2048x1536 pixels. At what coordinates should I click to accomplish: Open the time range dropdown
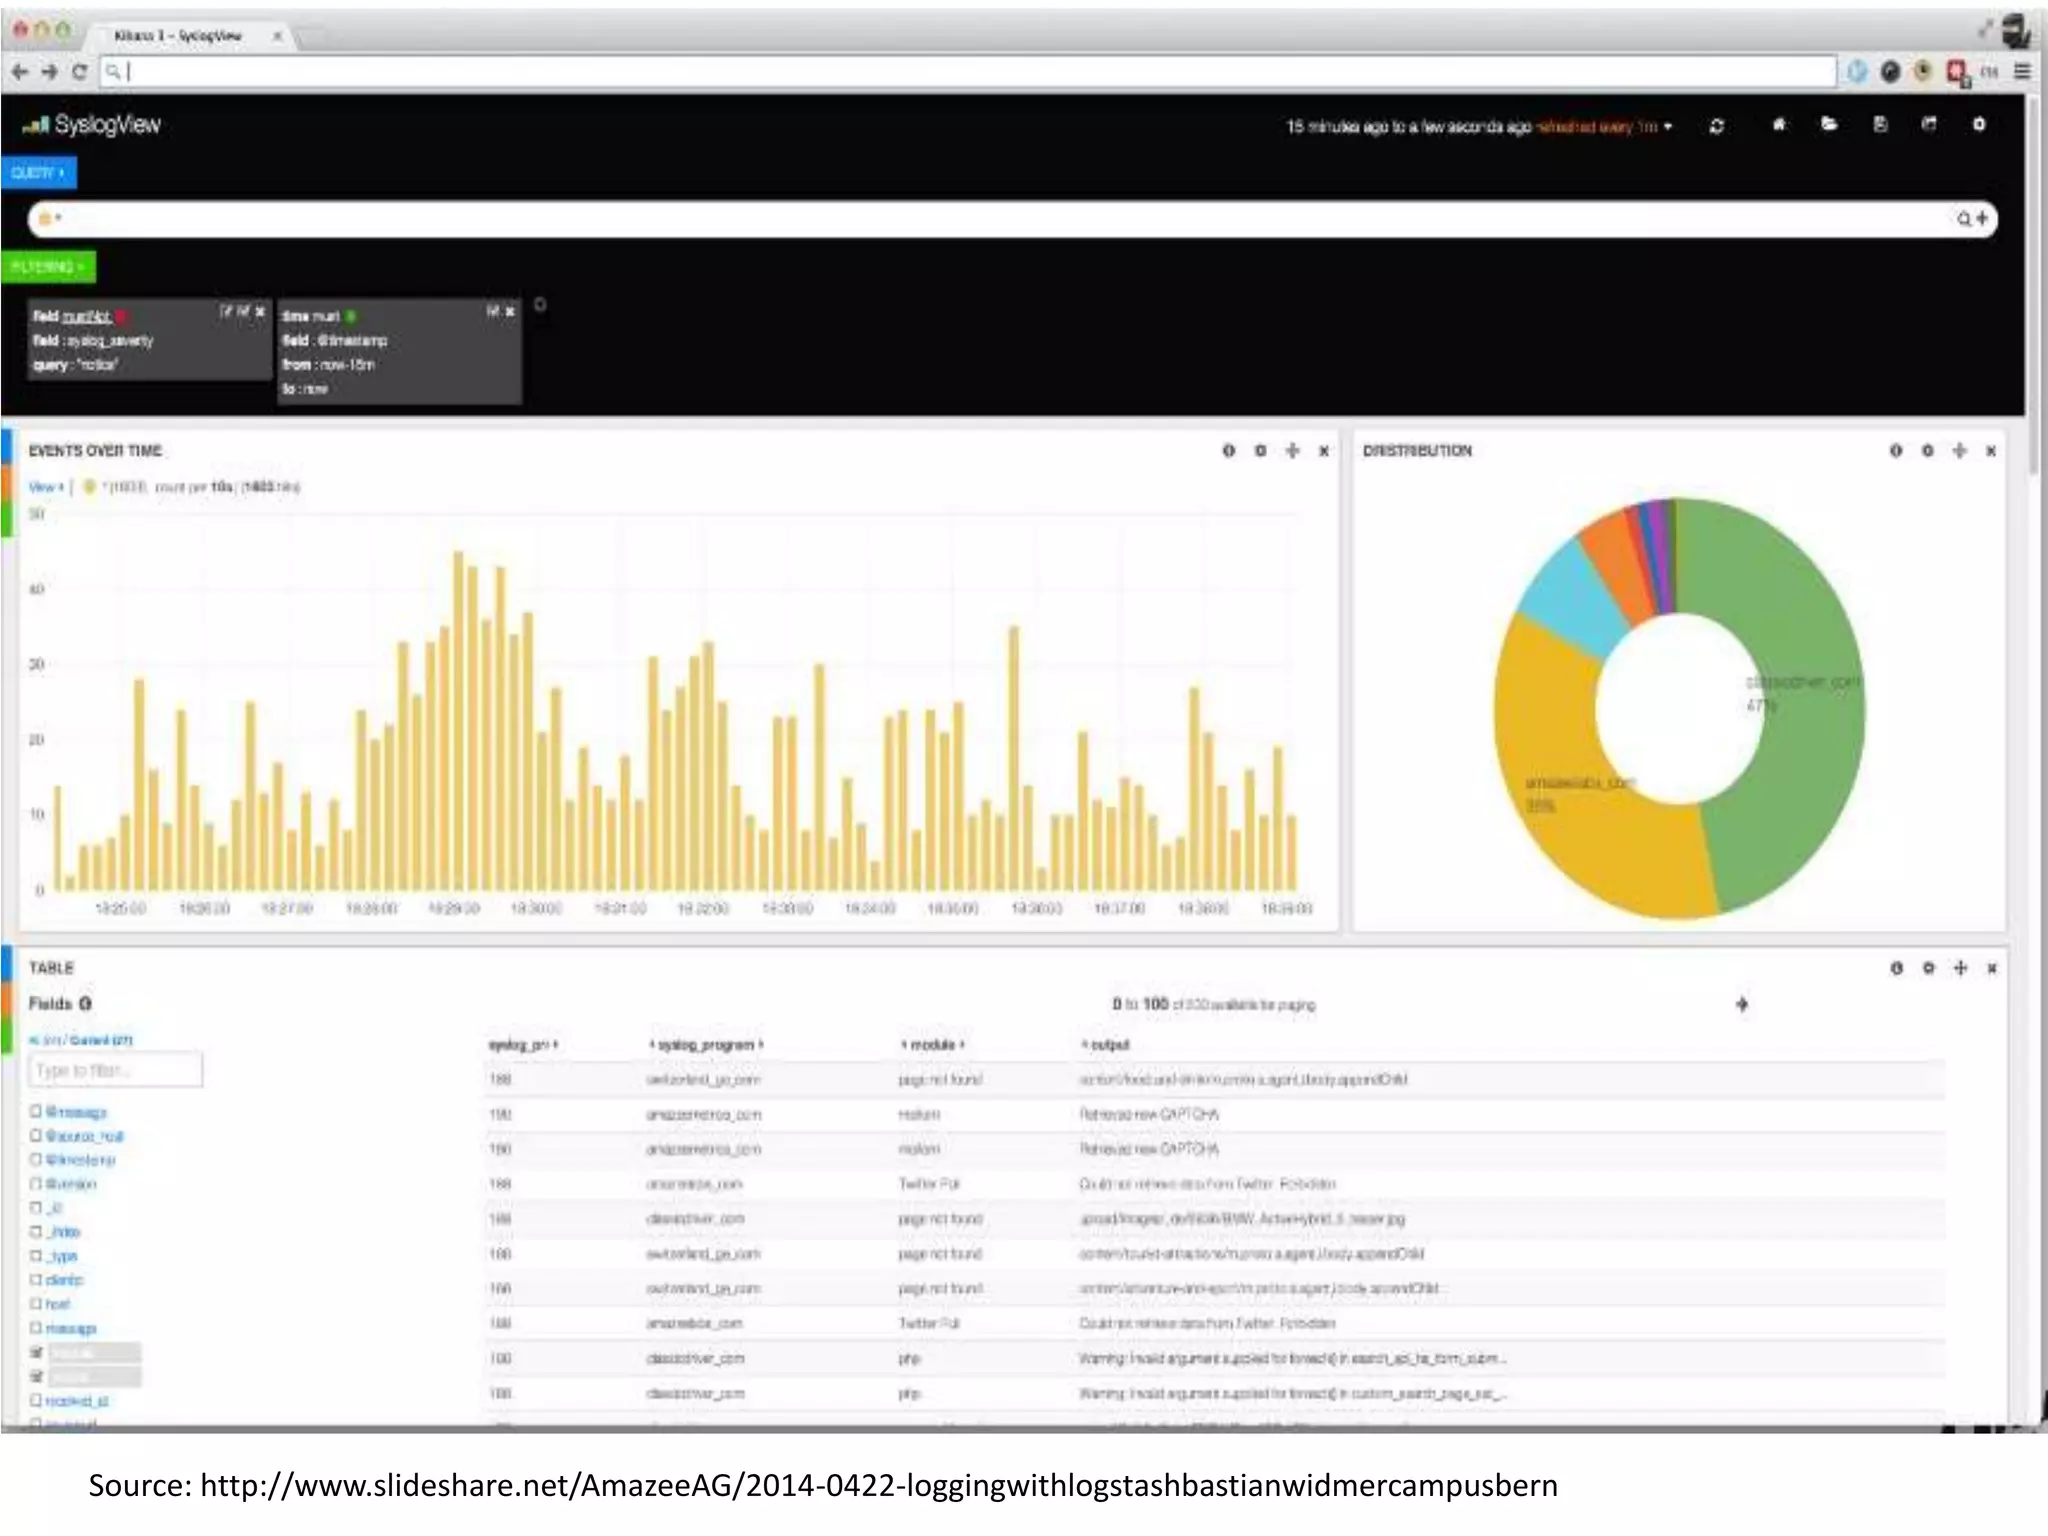(1668, 127)
